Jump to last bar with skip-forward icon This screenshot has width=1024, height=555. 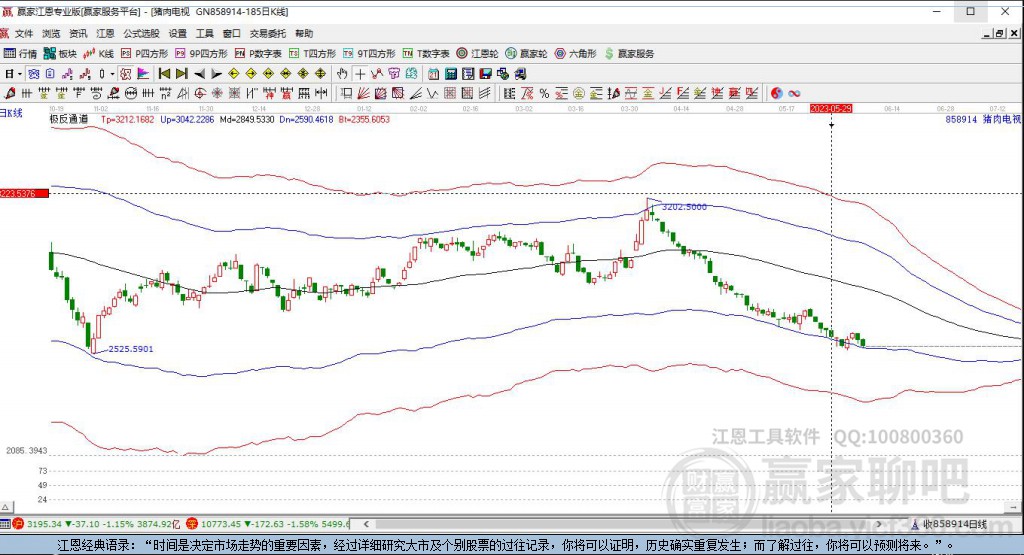(182, 74)
